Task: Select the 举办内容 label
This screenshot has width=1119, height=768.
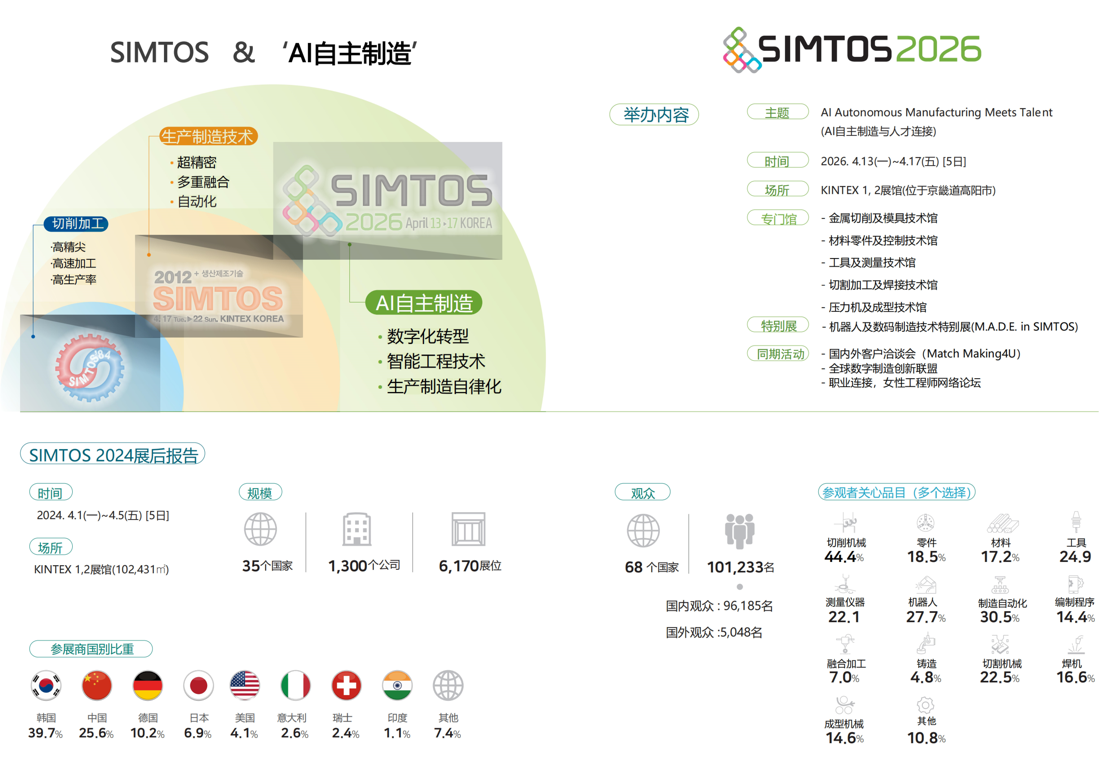Action: point(655,115)
